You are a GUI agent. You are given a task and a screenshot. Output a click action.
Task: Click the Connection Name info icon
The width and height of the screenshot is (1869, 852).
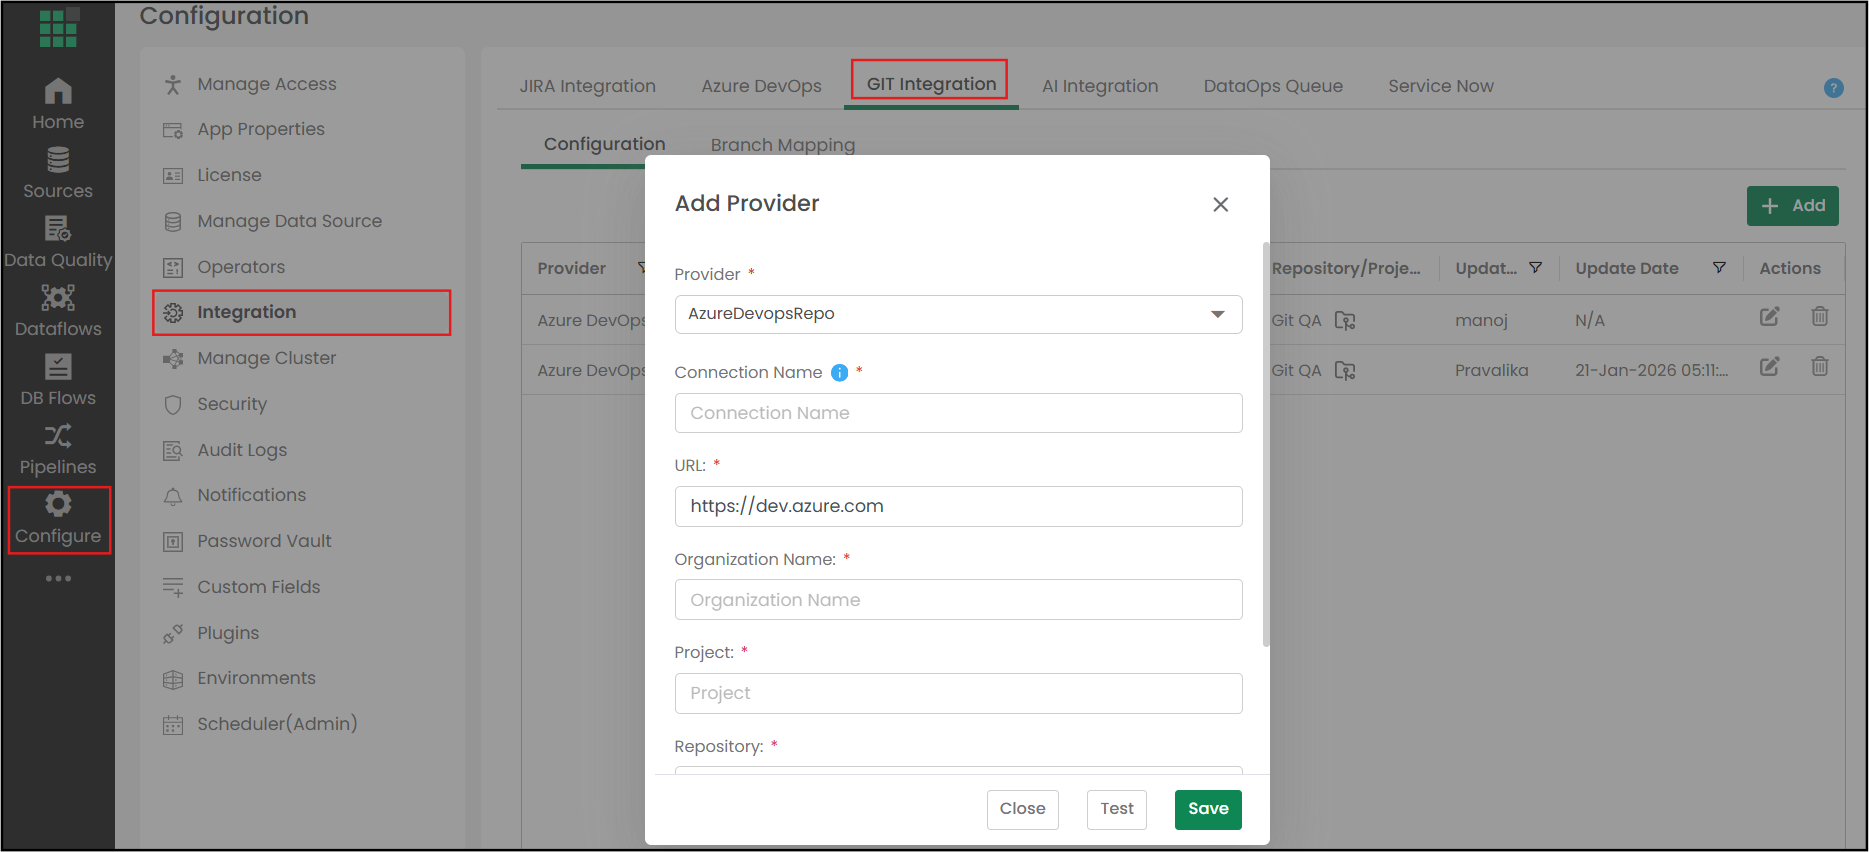click(x=839, y=373)
